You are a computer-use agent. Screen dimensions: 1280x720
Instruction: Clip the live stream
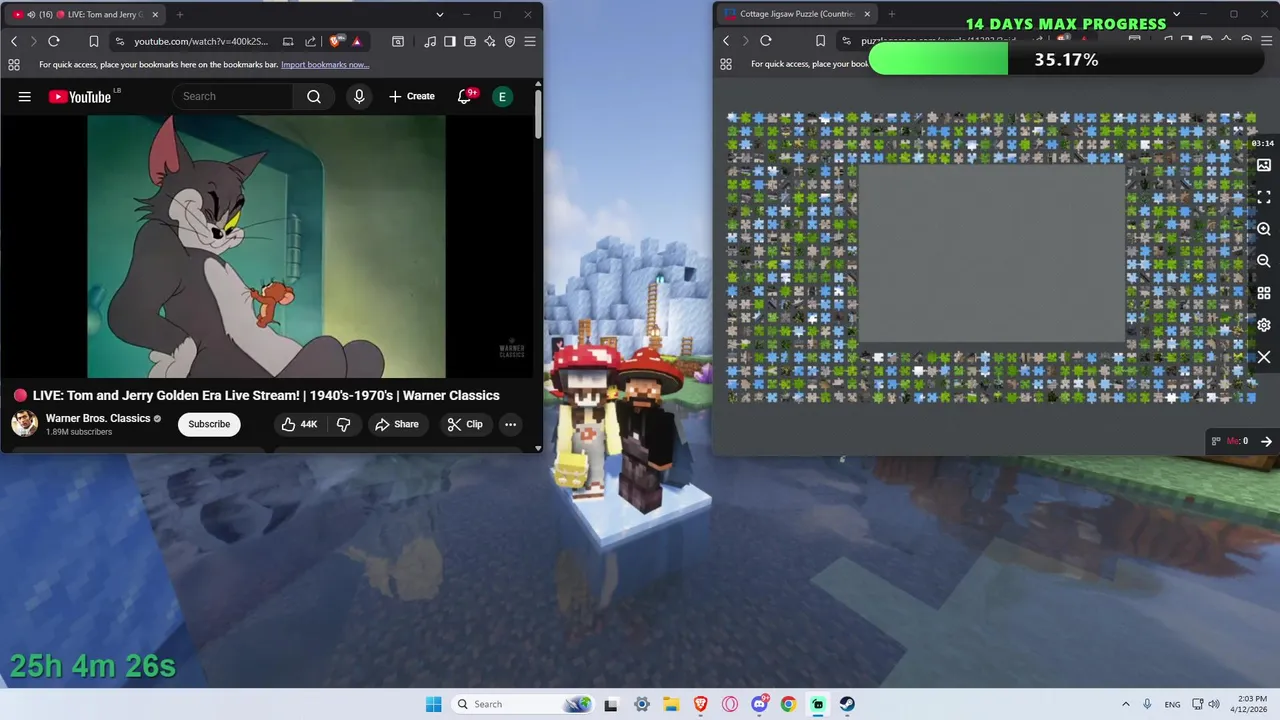[465, 425]
